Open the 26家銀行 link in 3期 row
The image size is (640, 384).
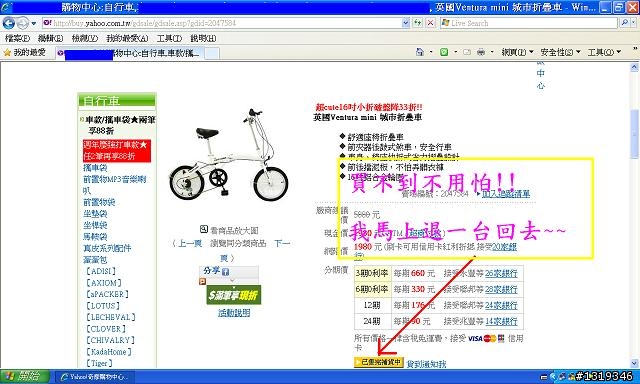tap(501, 273)
